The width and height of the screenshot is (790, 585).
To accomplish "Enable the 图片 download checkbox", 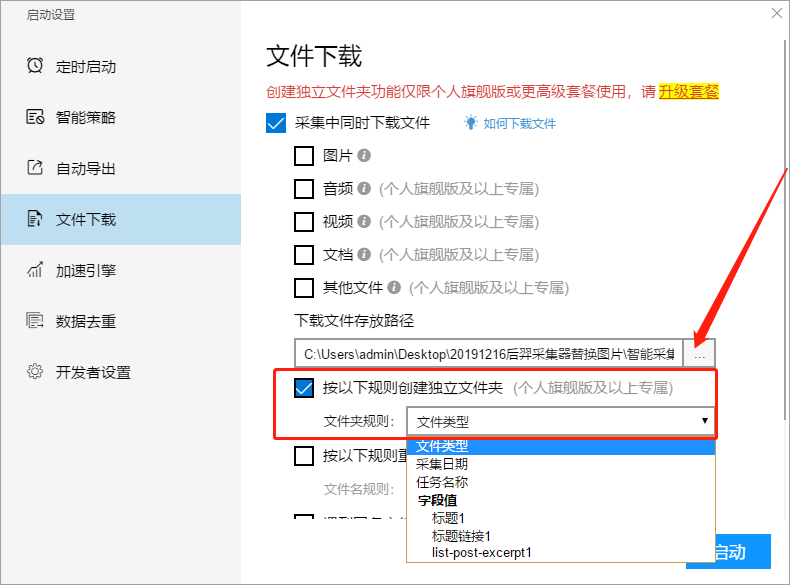I will 304,156.
